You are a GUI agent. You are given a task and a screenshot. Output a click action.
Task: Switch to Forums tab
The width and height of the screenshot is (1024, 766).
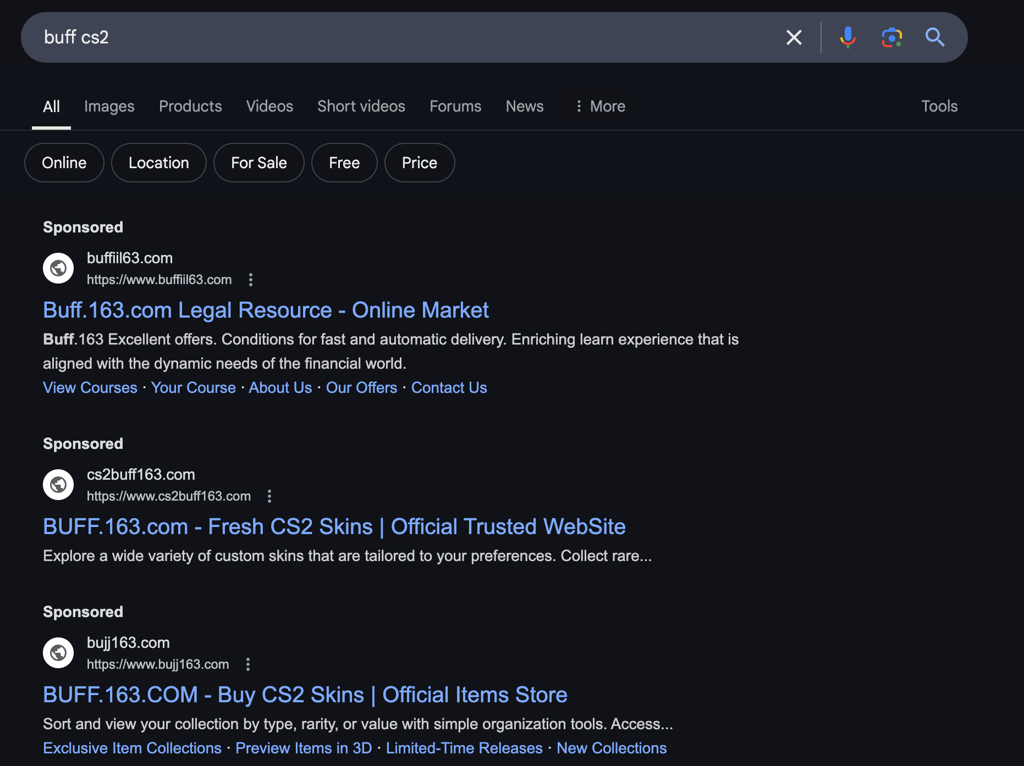455,106
